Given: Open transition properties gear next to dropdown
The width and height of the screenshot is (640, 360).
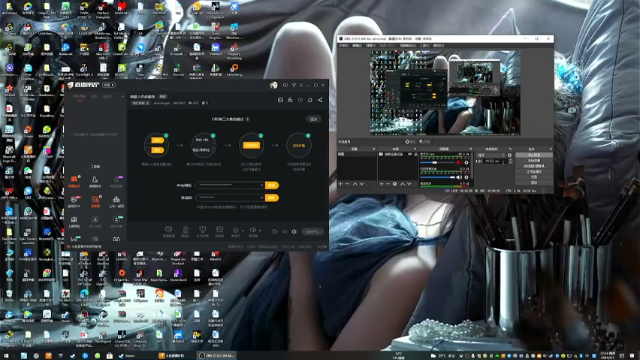Looking at the screenshot, I should pyautogui.click(x=509, y=156).
